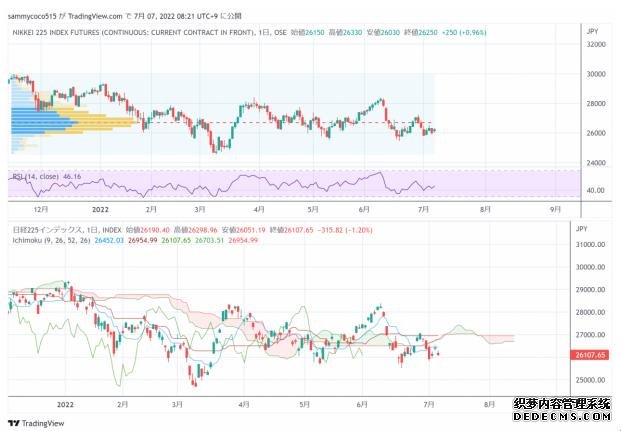
Task: Click the index close value 終値26107.65 in the legend
Action: 292,230
